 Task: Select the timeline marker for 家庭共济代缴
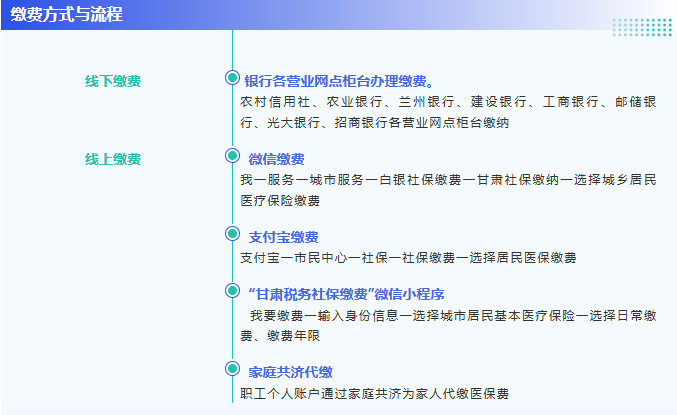click(x=233, y=371)
